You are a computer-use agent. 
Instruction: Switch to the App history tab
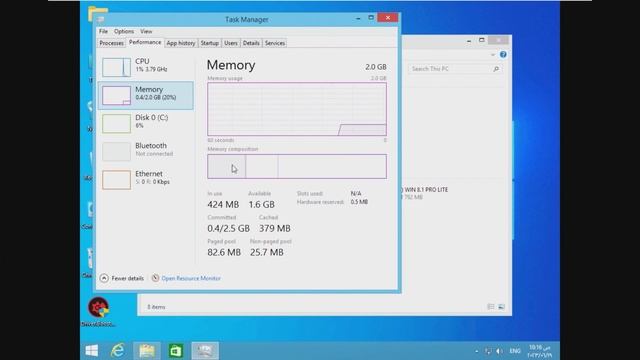(181, 43)
